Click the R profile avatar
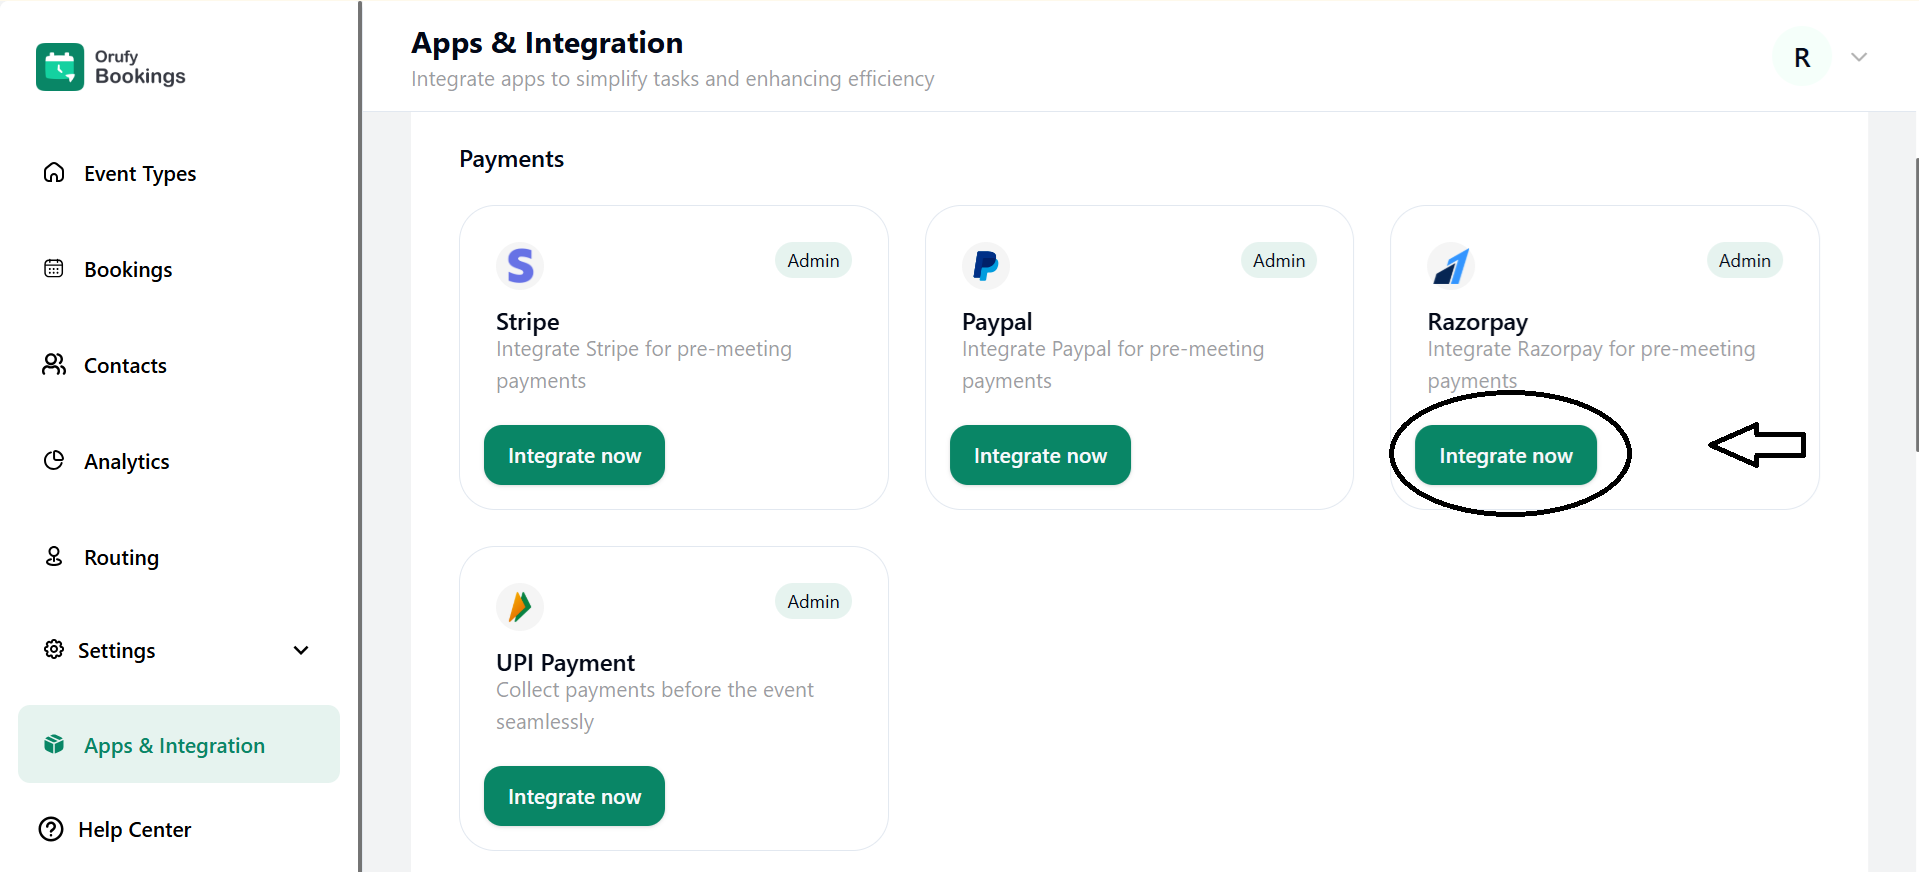The height and width of the screenshot is (872, 1919). pyautogui.click(x=1801, y=56)
